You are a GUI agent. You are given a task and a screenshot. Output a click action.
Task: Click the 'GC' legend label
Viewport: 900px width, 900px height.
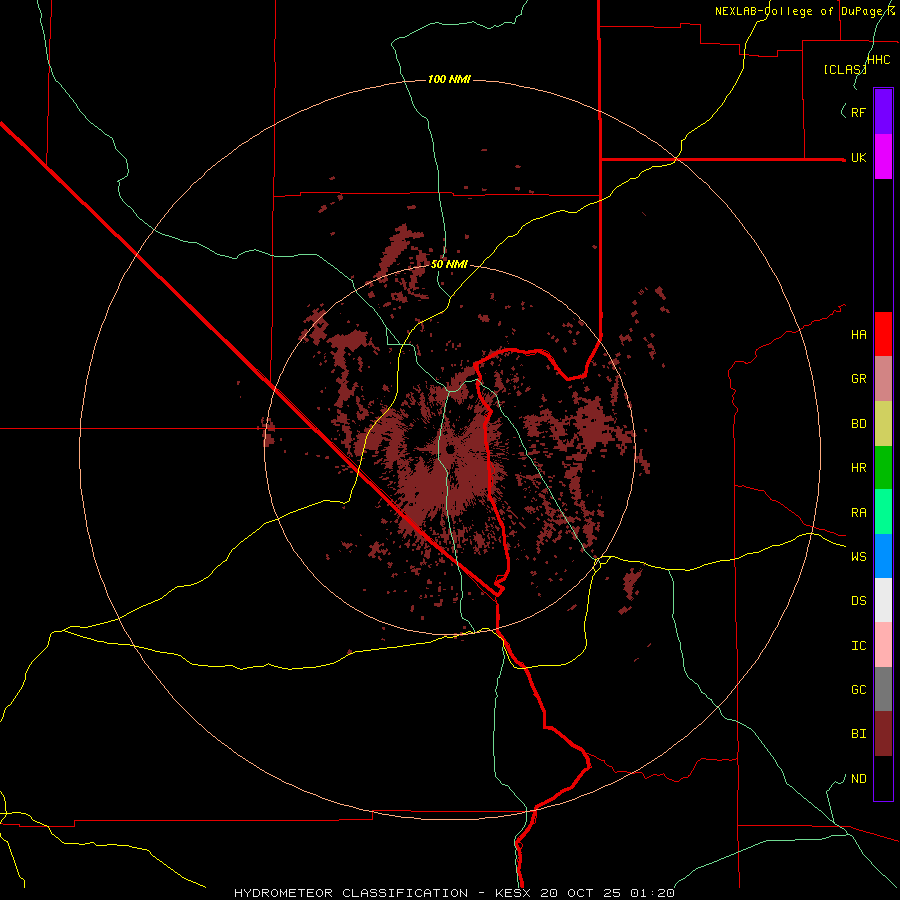point(859,690)
